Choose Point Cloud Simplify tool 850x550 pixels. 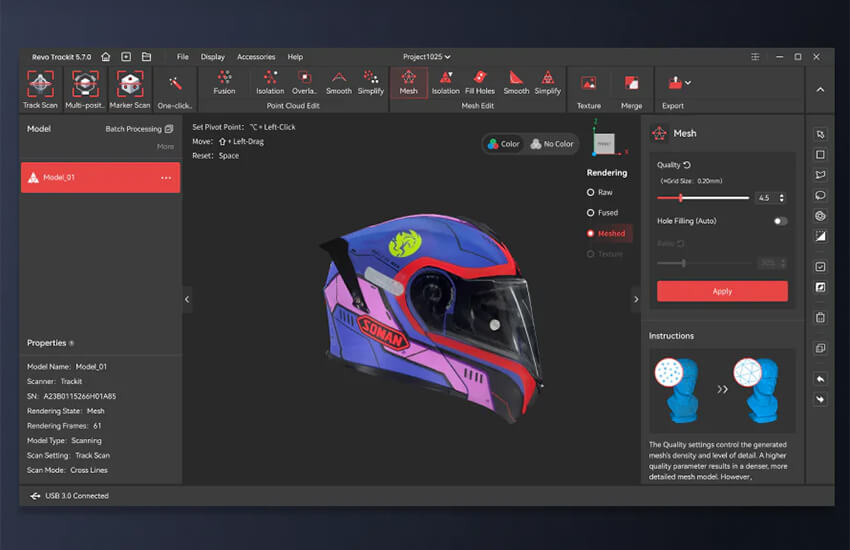pos(371,83)
